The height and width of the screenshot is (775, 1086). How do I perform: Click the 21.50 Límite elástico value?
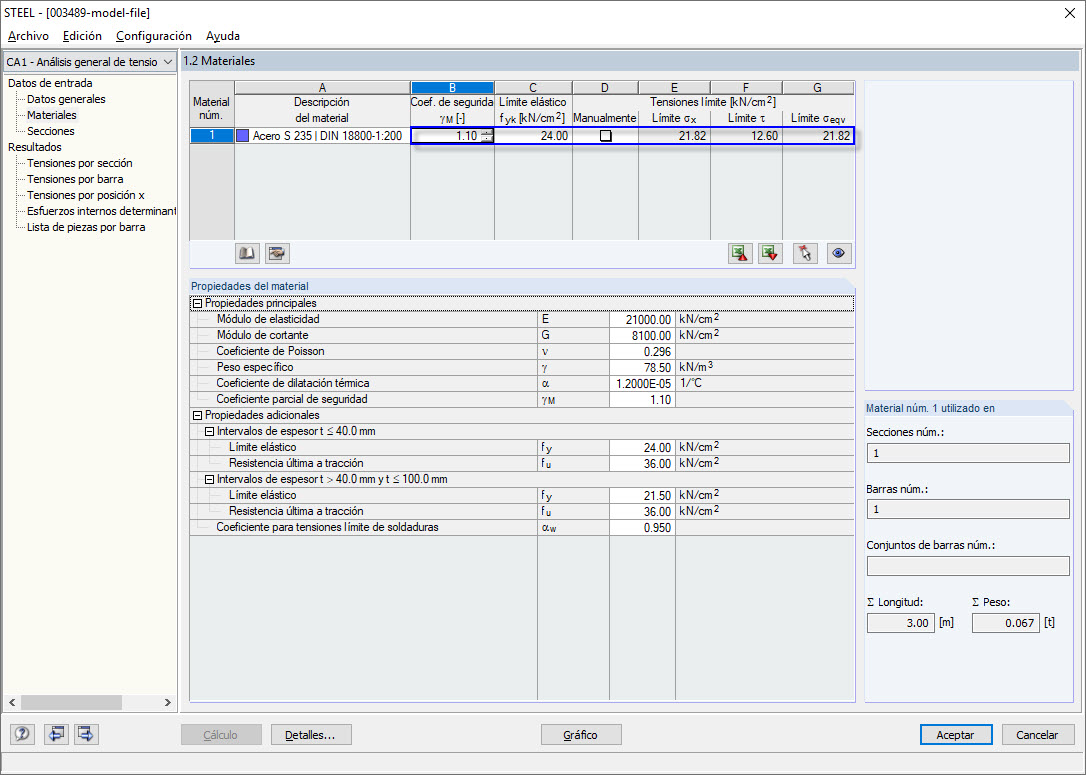(x=642, y=495)
